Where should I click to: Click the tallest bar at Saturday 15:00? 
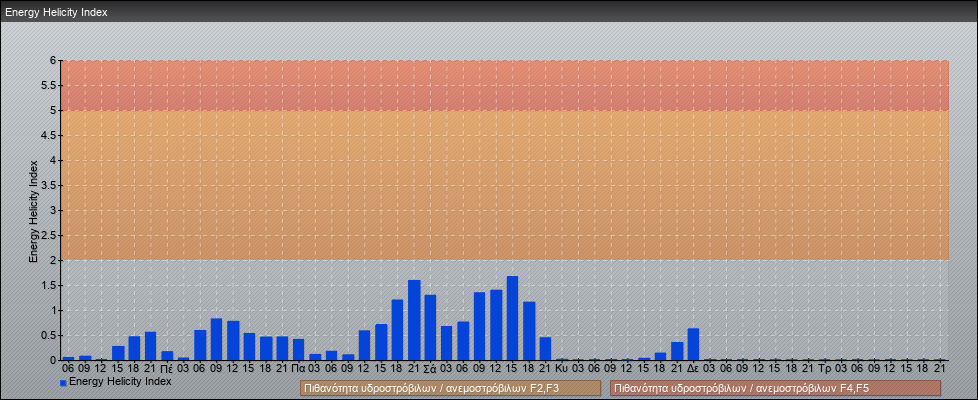coord(512,318)
